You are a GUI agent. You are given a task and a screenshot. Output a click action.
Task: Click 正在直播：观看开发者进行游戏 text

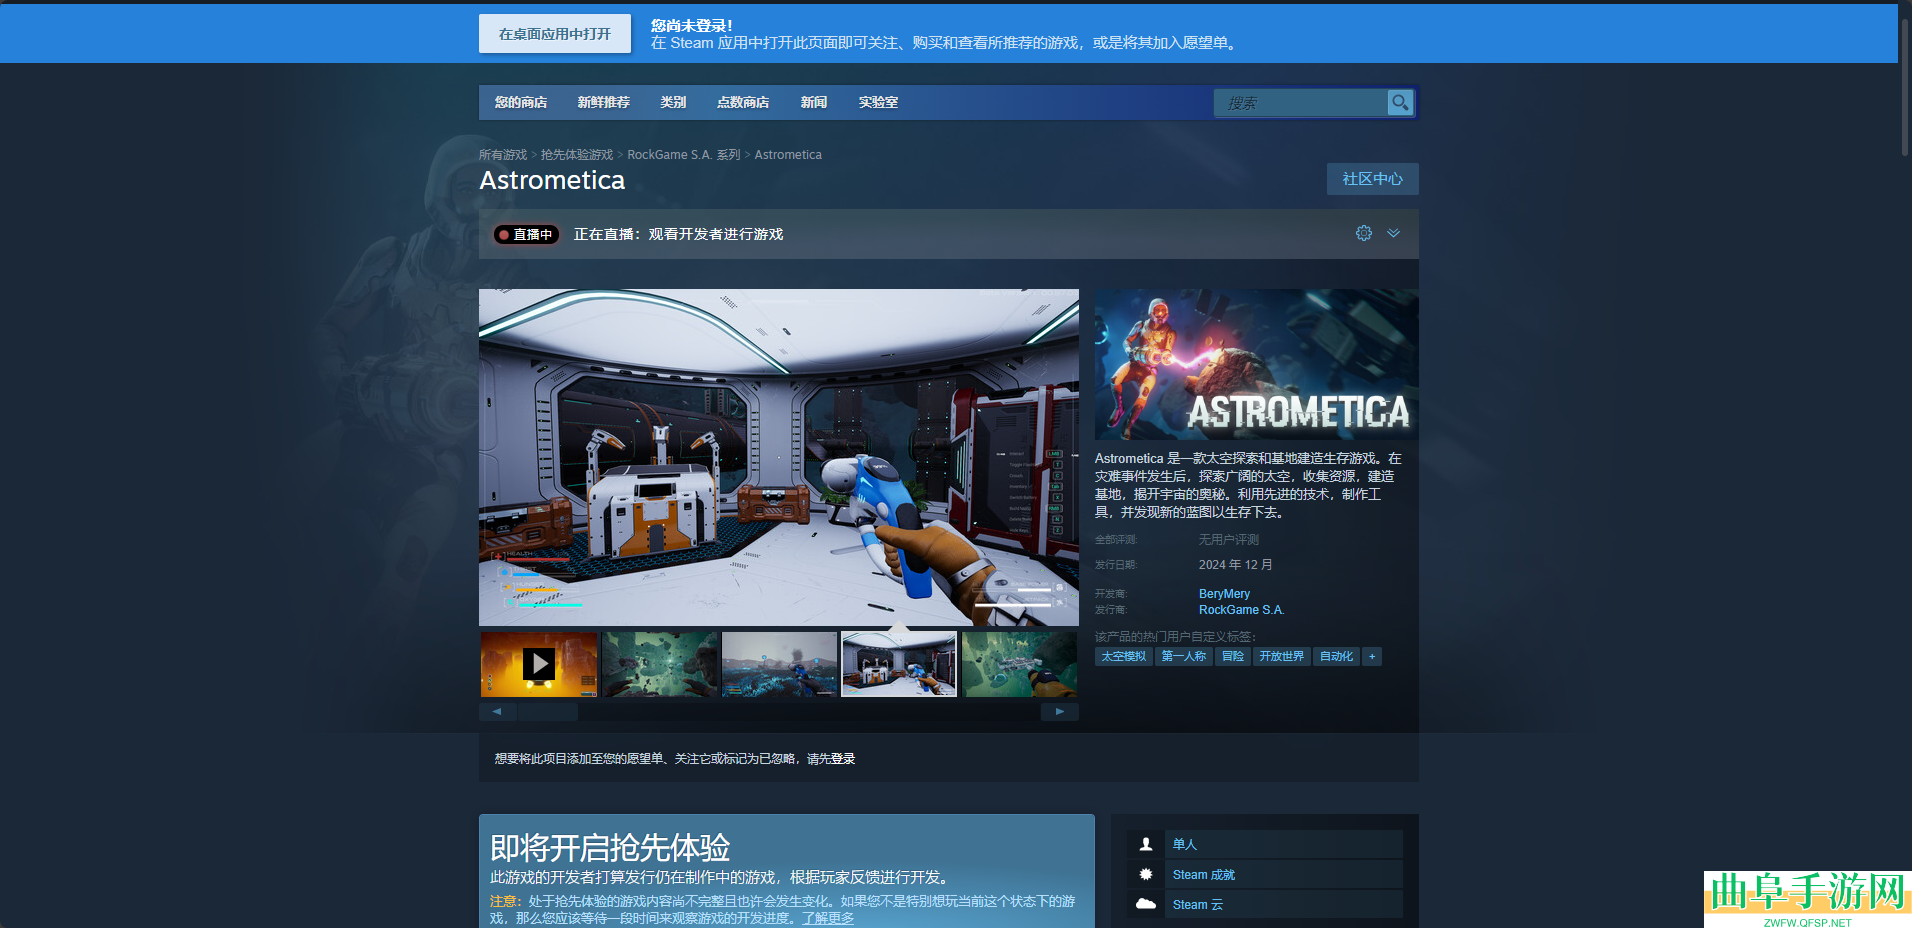[678, 234]
